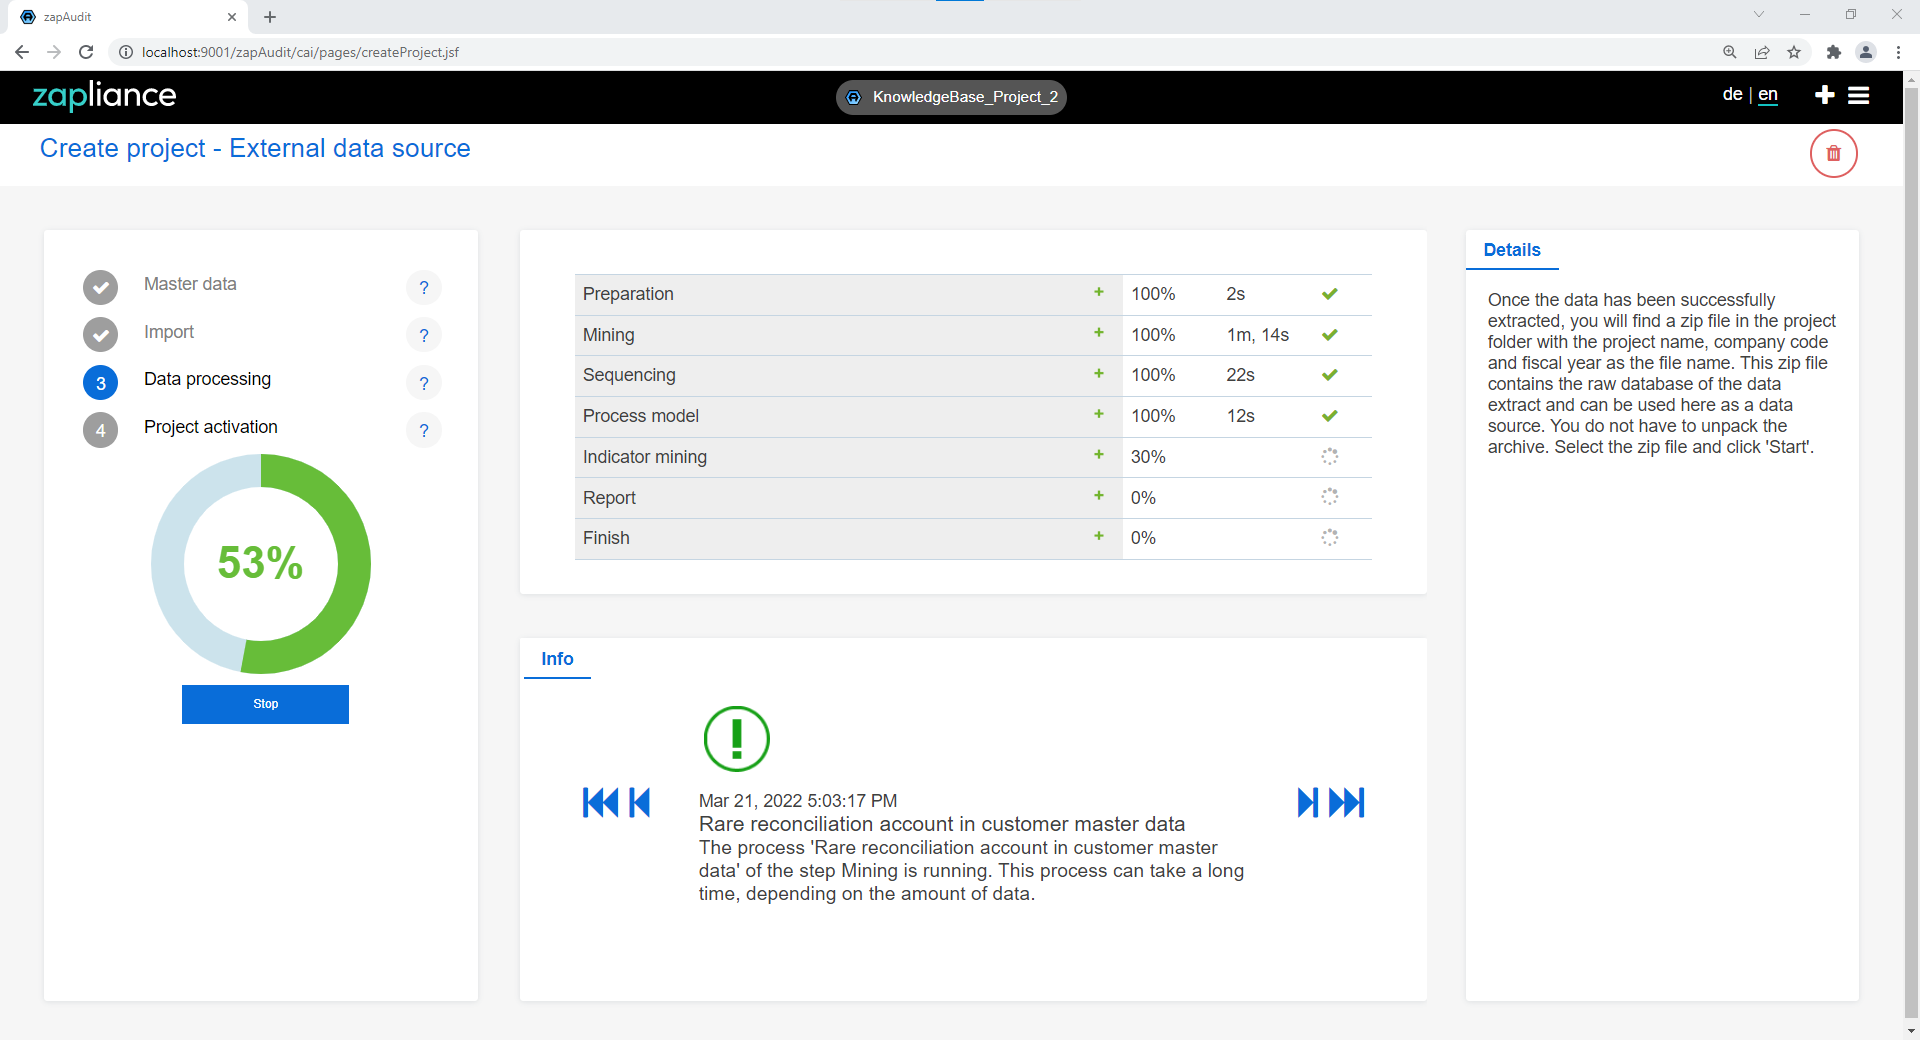Image resolution: width=1920 pixels, height=1040 pixels.
Task: Open help for Master data step
Action: [x=424, y=288]
